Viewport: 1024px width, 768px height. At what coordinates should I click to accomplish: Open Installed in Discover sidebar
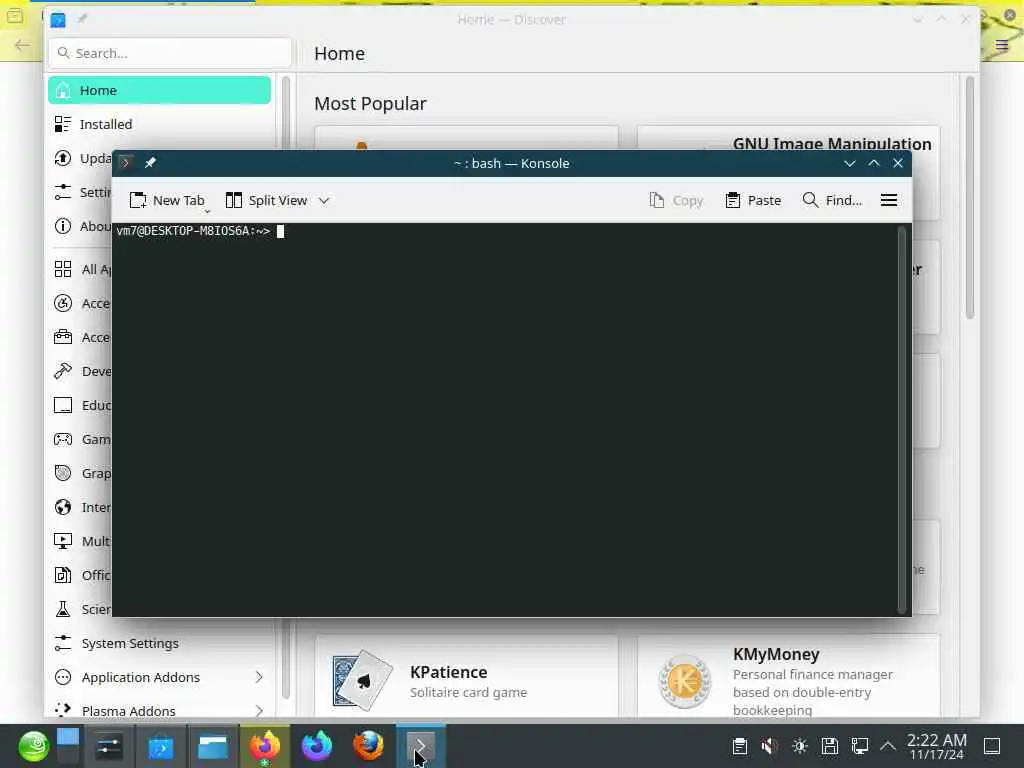(159, 124)
